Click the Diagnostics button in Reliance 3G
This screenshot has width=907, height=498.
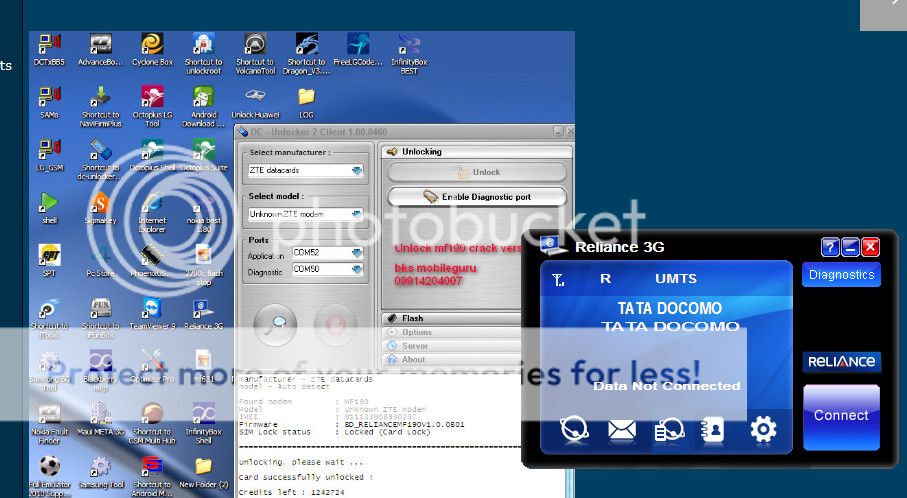click(841, 275)
